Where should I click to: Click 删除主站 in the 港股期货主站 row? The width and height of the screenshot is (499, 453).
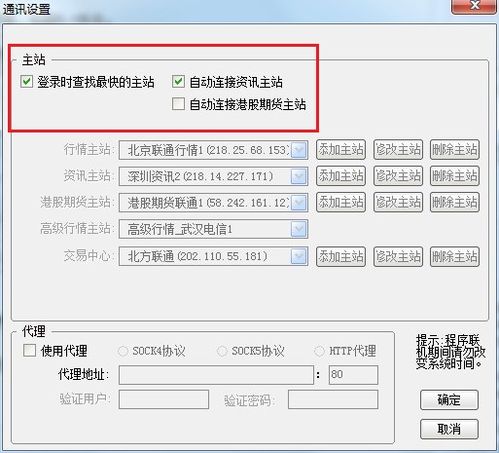pos(455,202)
